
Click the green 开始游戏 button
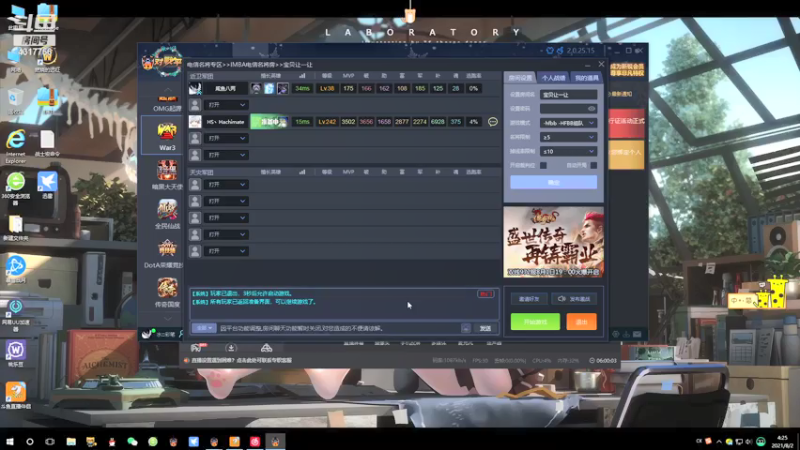[x=535, y=322]
